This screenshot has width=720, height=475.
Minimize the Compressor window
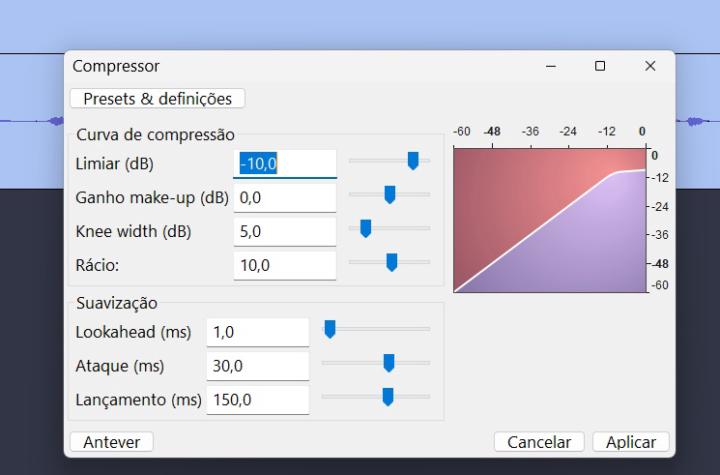coord(551,66)
